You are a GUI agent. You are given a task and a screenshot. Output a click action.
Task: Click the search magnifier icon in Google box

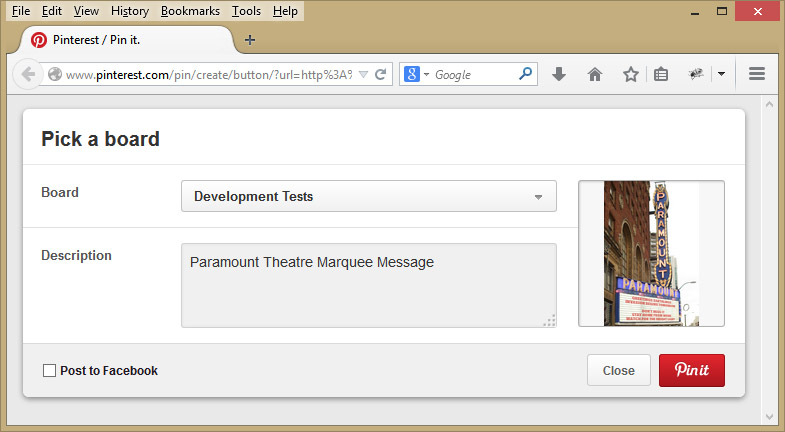pos(525,74)
